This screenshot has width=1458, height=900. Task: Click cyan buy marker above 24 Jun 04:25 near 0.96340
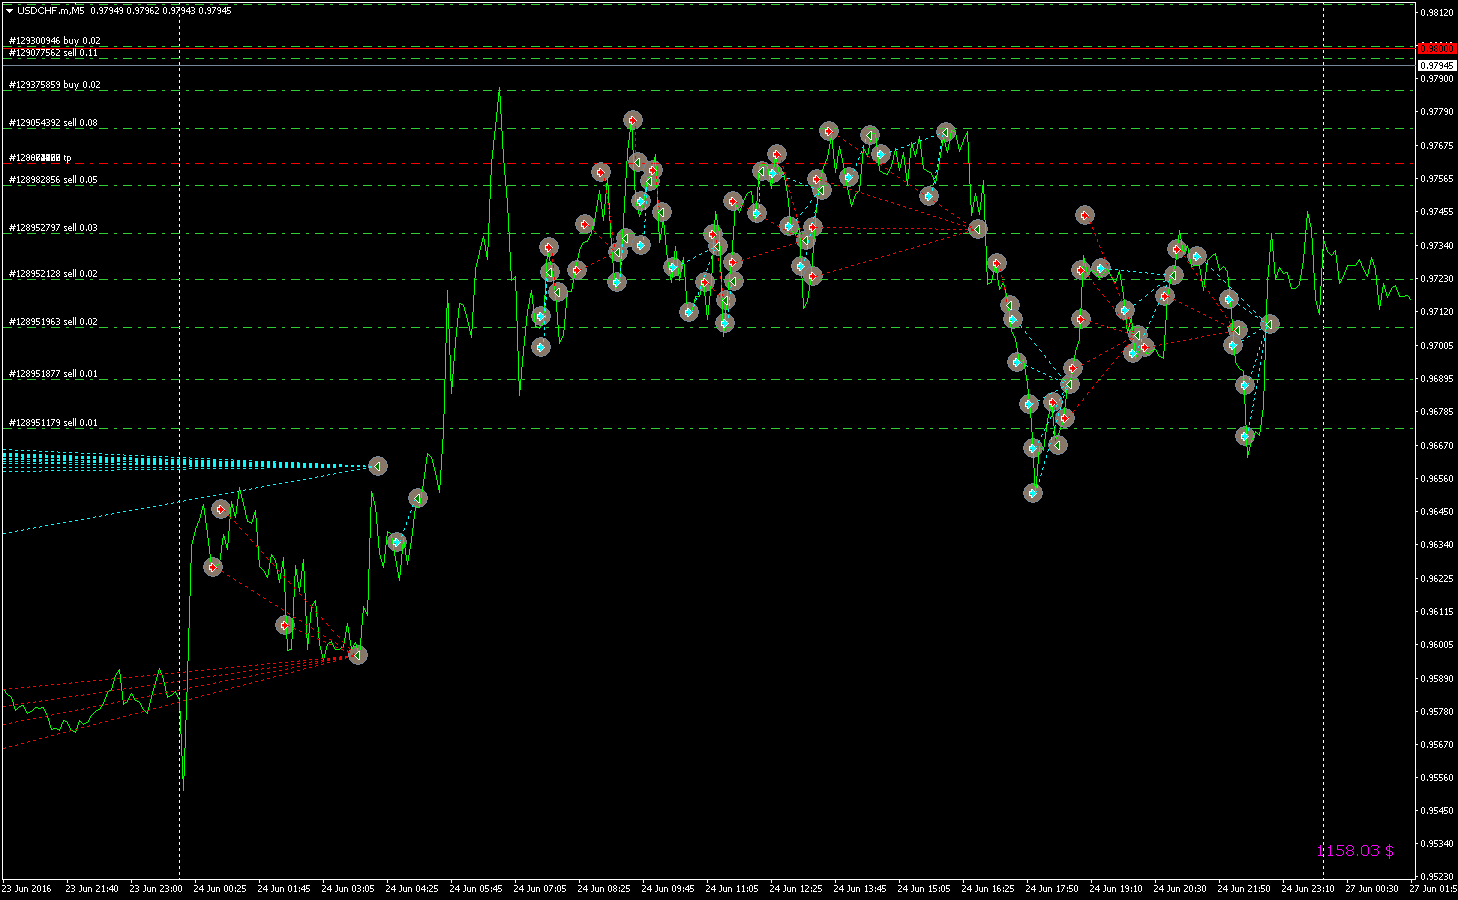(397, 542)
